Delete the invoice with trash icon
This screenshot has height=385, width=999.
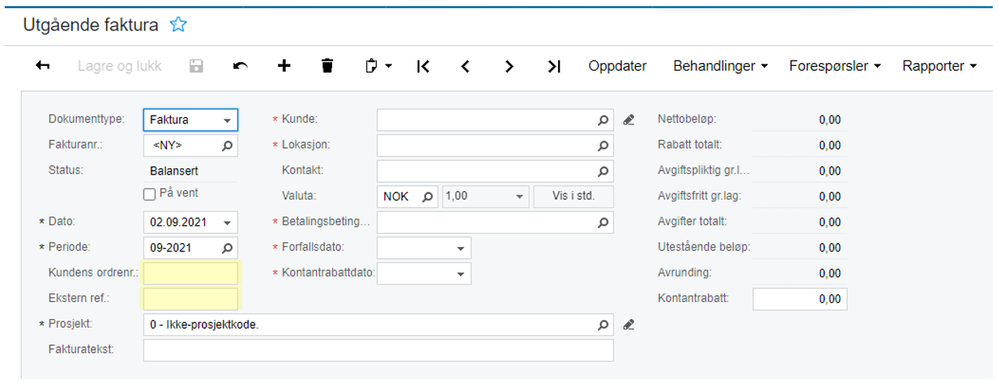coord(327,66)
